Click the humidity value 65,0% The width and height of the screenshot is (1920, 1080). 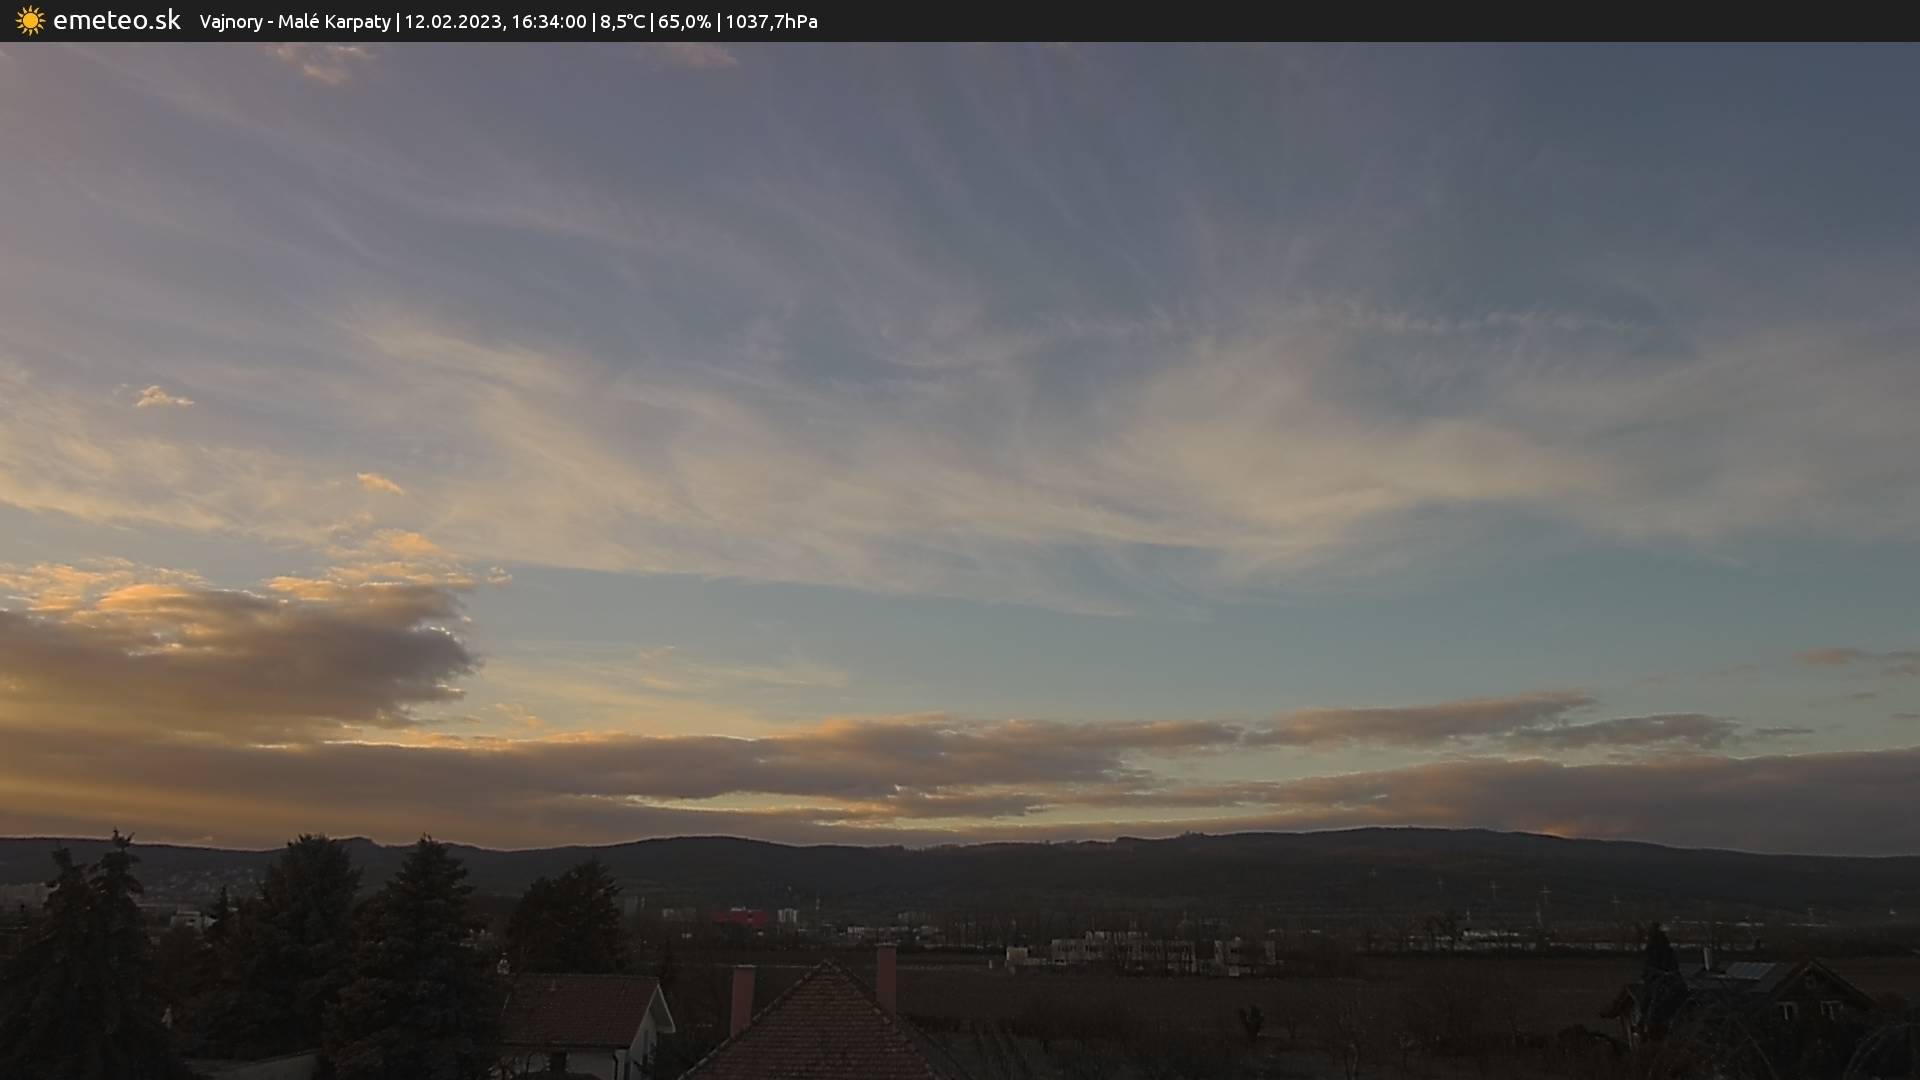click(x=684, y=22)
